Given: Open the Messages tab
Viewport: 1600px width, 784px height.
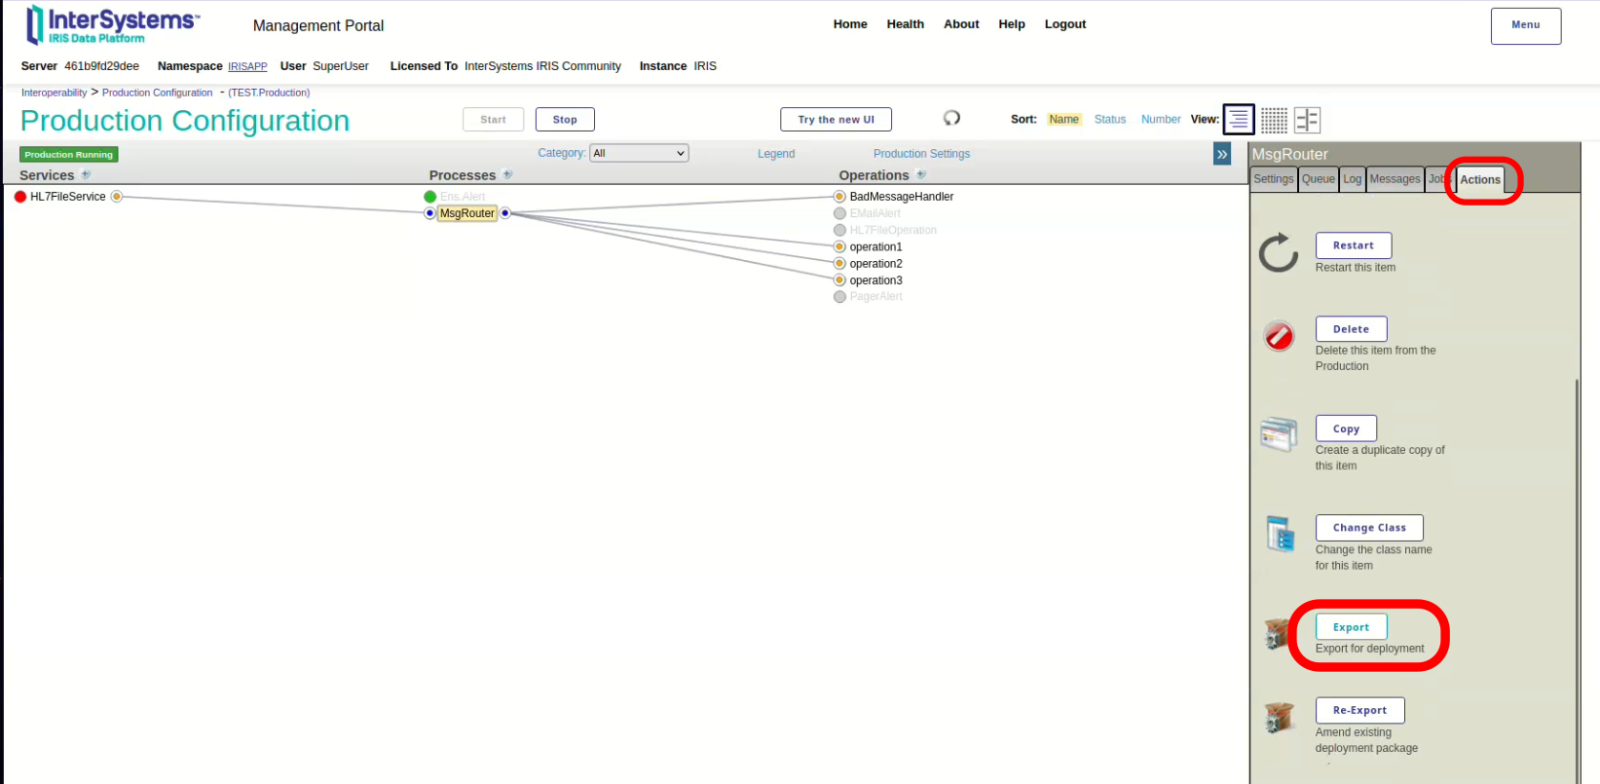Looking at the screenshot, I should [1395, 179].
